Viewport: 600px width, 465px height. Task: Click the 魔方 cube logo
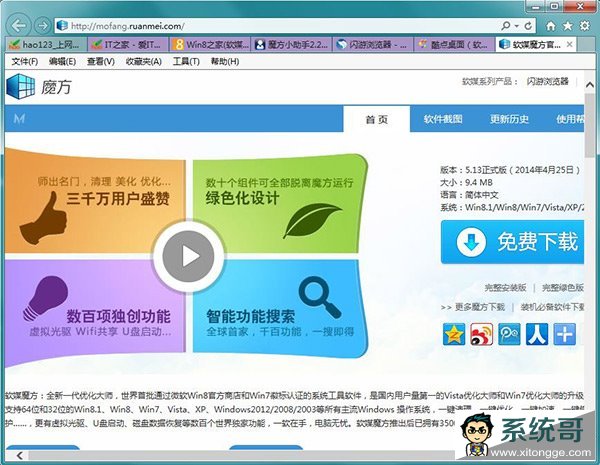21,86
